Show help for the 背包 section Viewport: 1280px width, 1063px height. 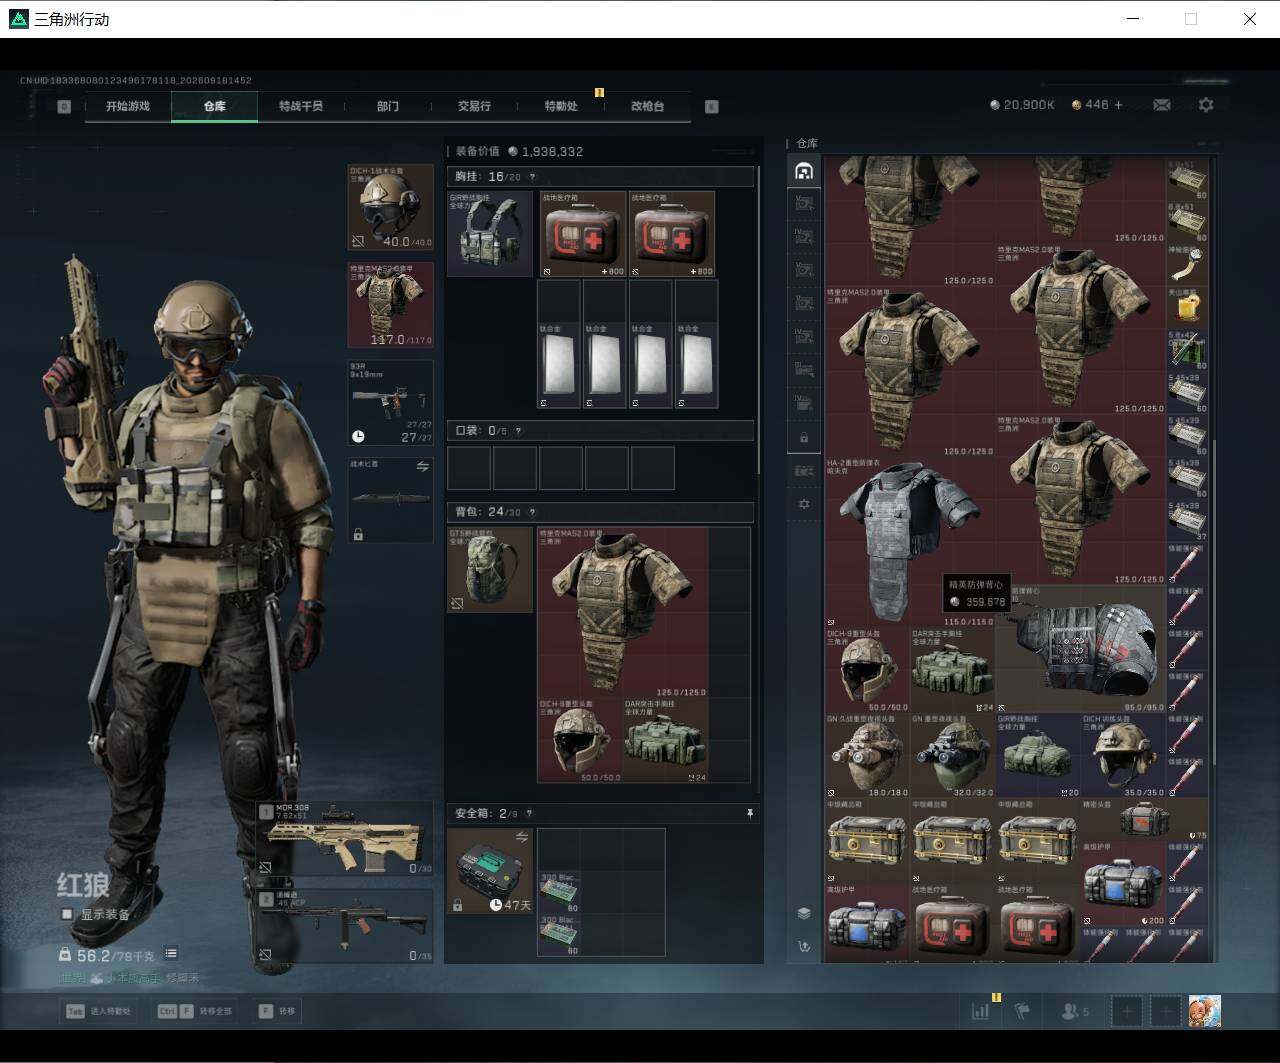pos(532,512)
